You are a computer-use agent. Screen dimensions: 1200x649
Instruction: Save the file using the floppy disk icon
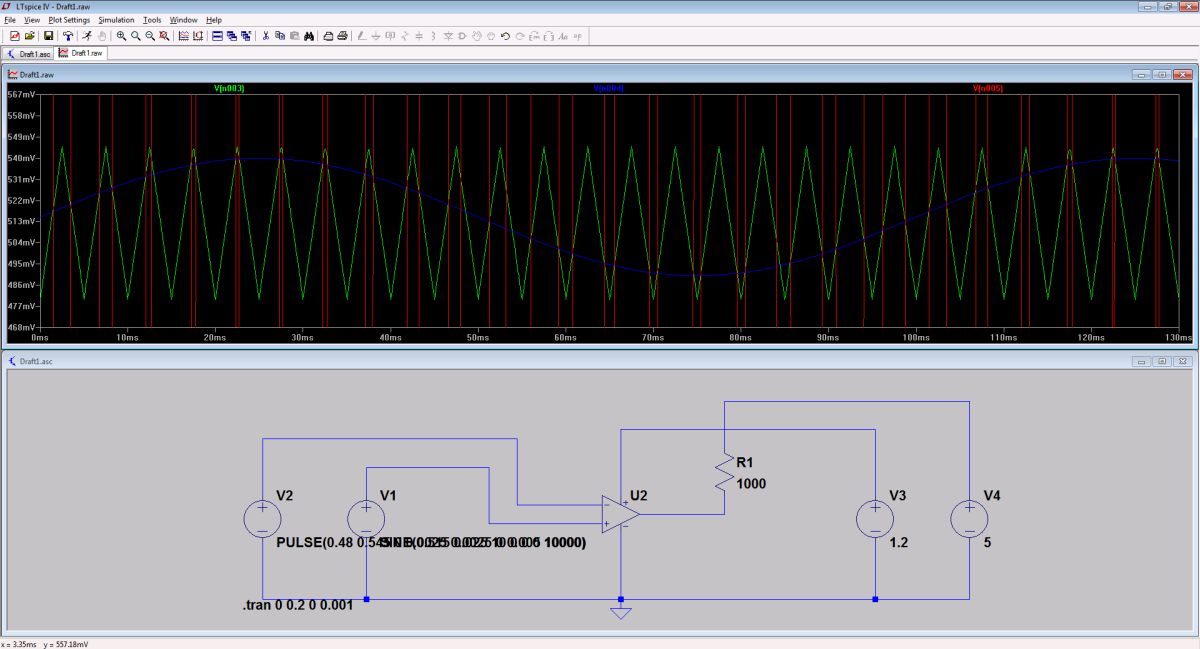48,36
